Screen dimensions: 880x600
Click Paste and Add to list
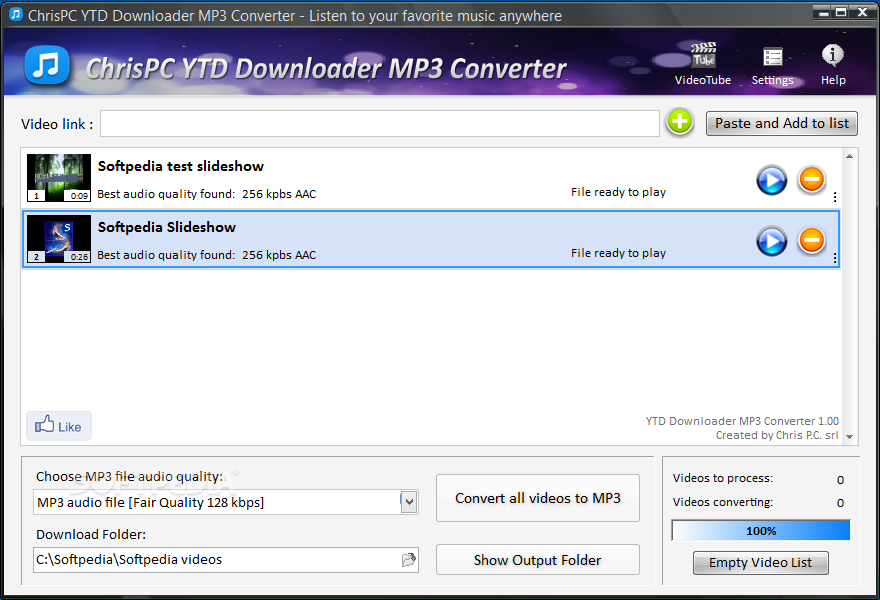click(781, 123)
